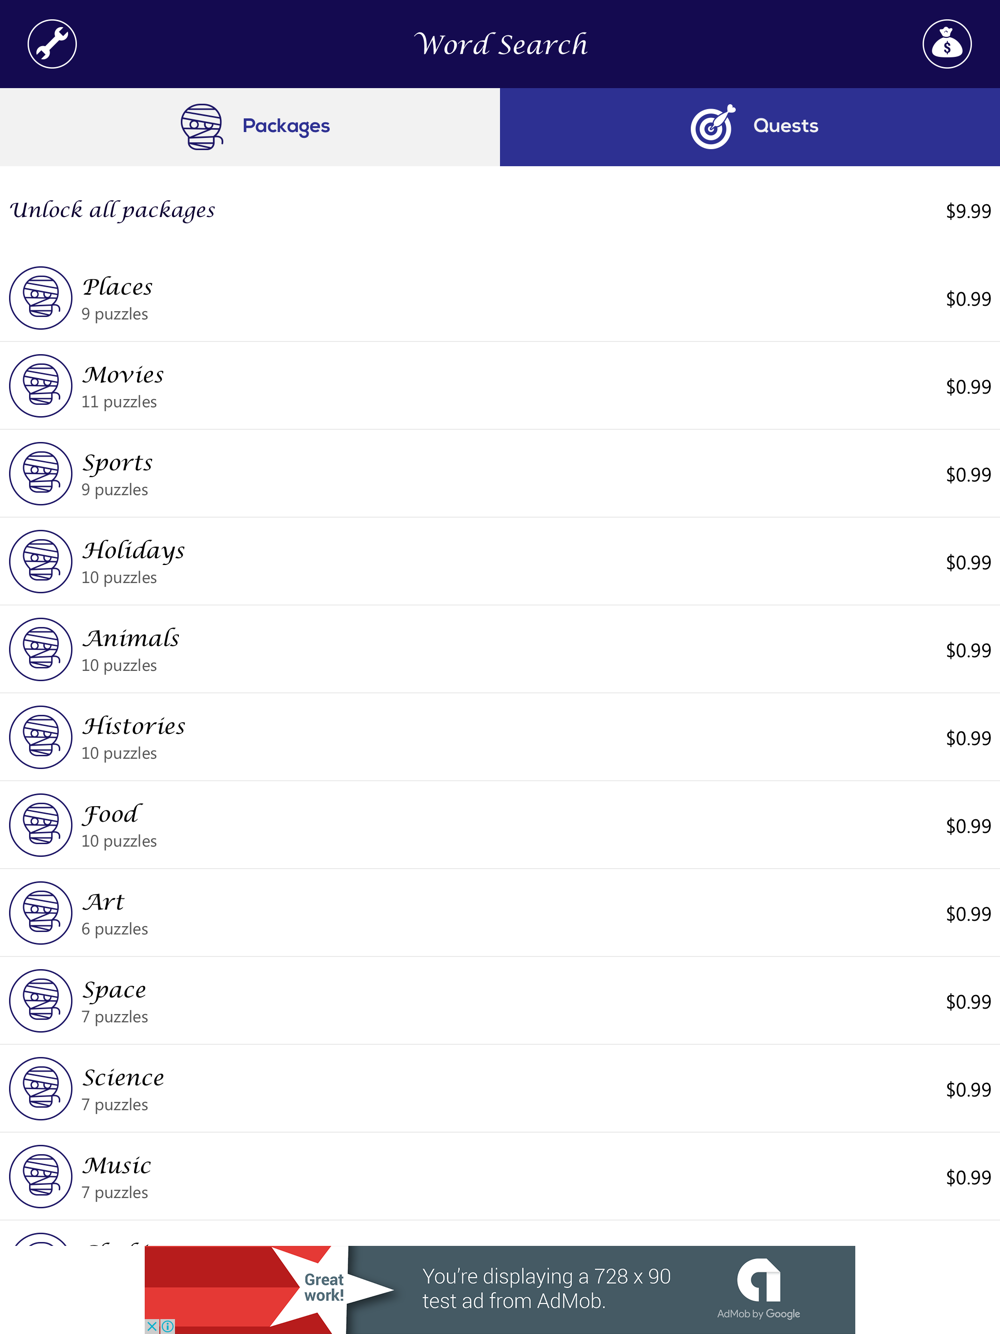Select Unlock all packages option
Image resolution: width=1000 pixels, height=1334 pixels.
(x=113, y=210)
